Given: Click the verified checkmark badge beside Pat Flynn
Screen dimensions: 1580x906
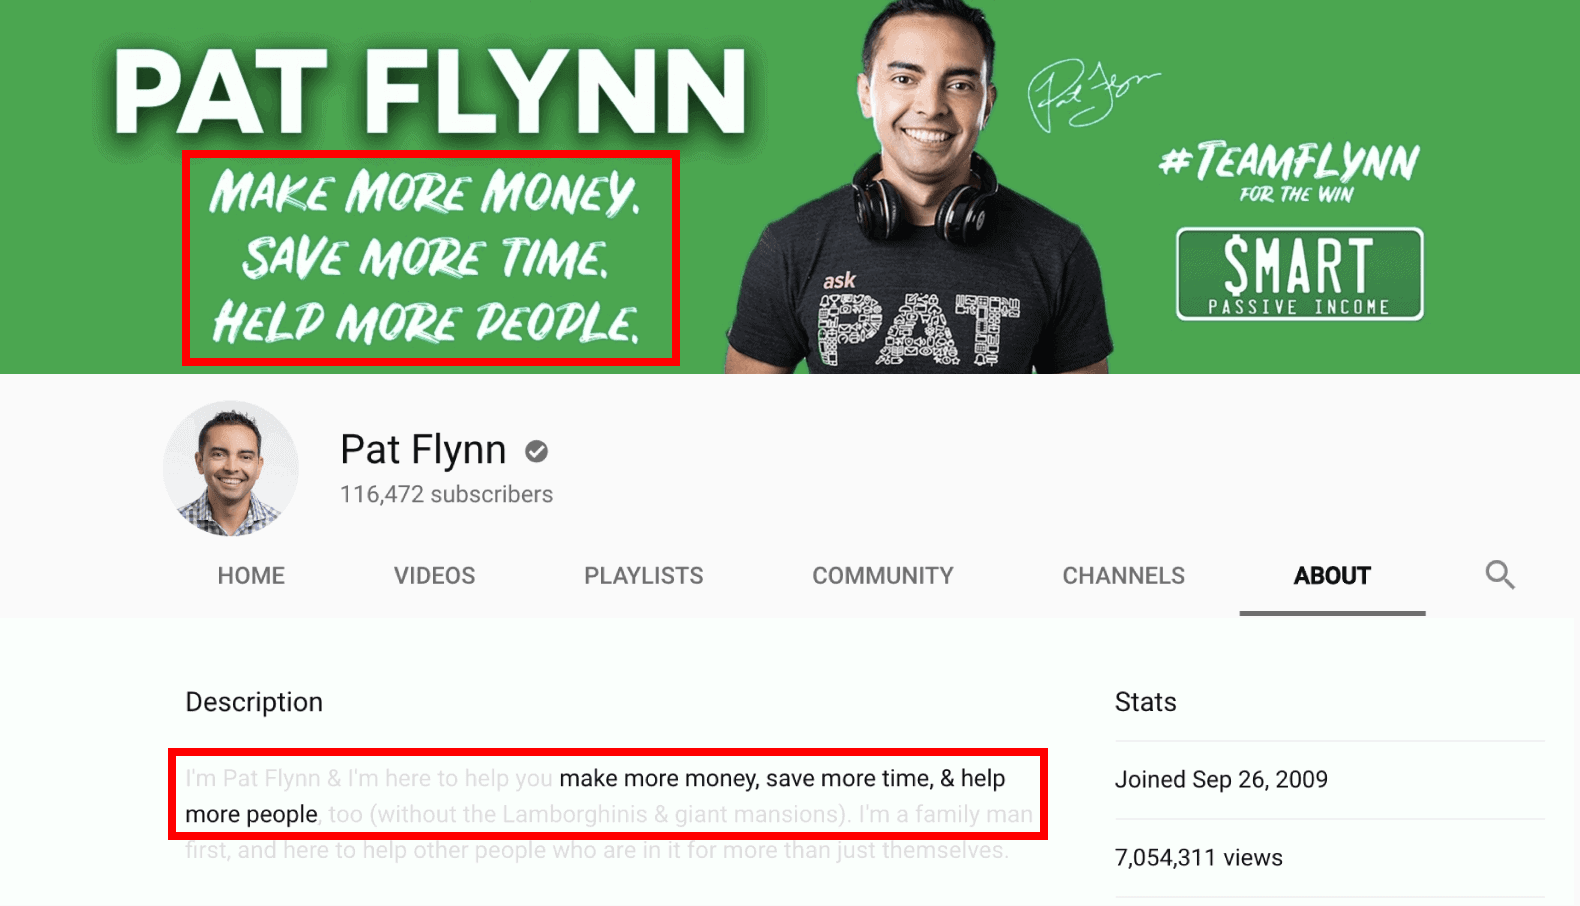Looking at the screenshot, I should pyautogui.click(x=537, y=452).
